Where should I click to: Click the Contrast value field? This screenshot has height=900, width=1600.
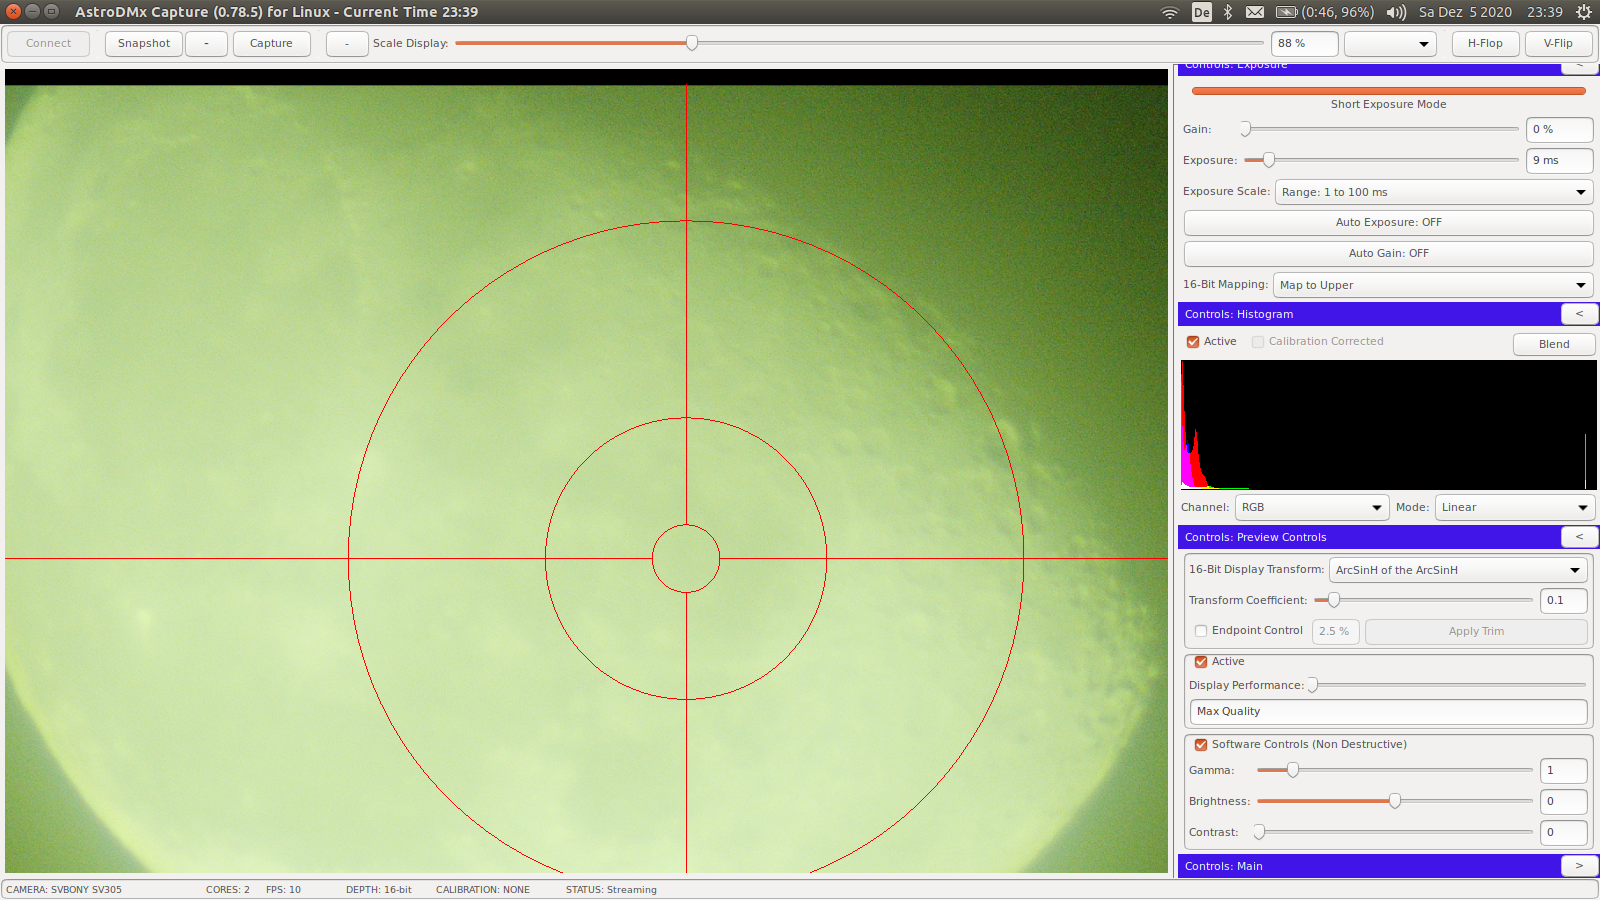click(1564, 833)
